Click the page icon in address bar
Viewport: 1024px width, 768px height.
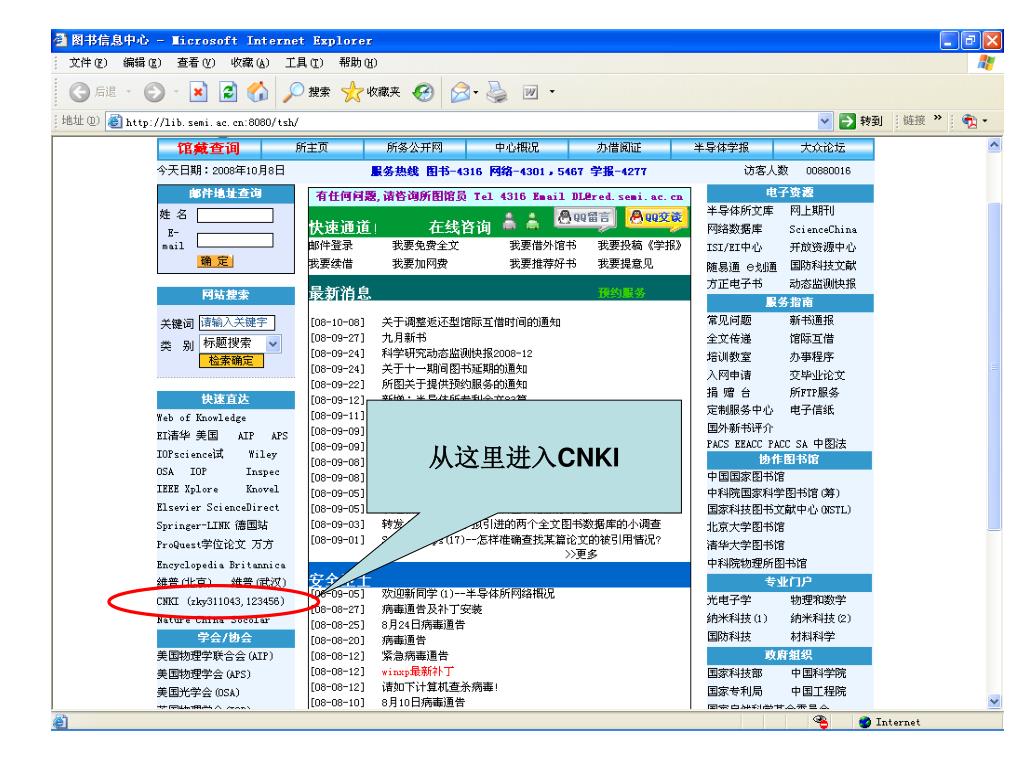(x=114, y=121)
